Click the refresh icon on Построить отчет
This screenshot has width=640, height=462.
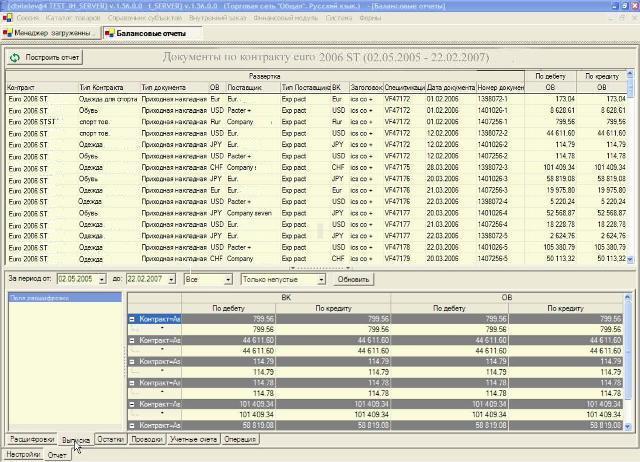click(x=15, y=58)
